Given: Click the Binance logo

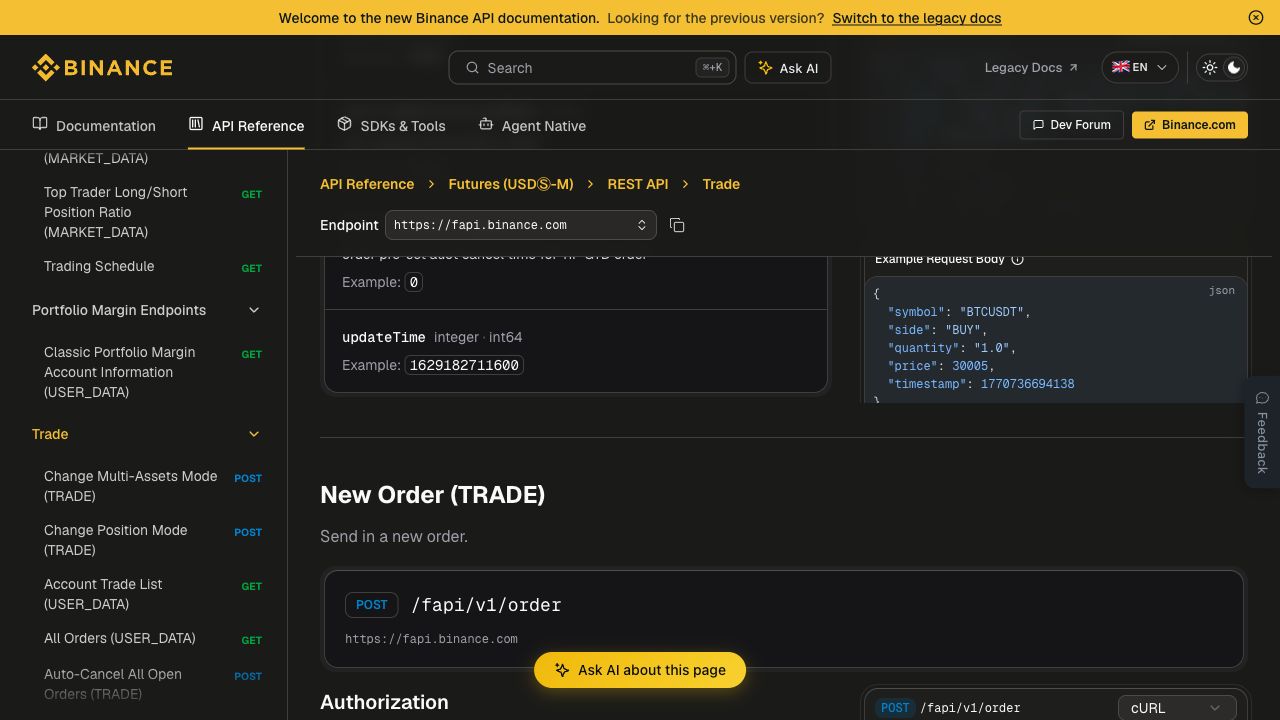Looking at the screenshot, I should pos(102,67).
